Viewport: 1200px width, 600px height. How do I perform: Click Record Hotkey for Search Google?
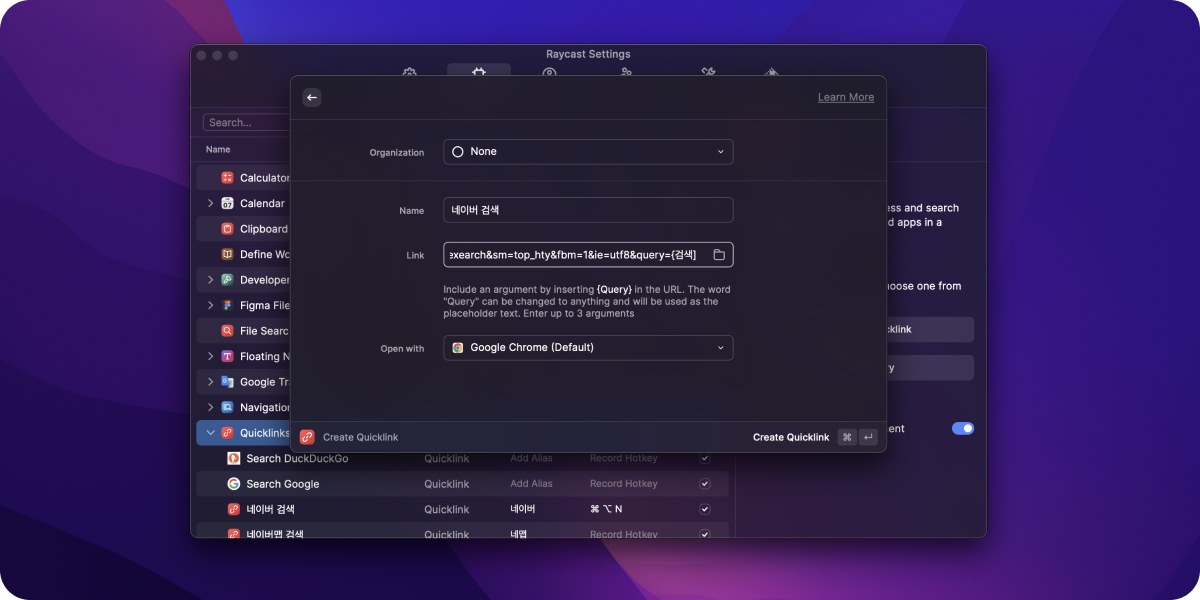point(624,484)
